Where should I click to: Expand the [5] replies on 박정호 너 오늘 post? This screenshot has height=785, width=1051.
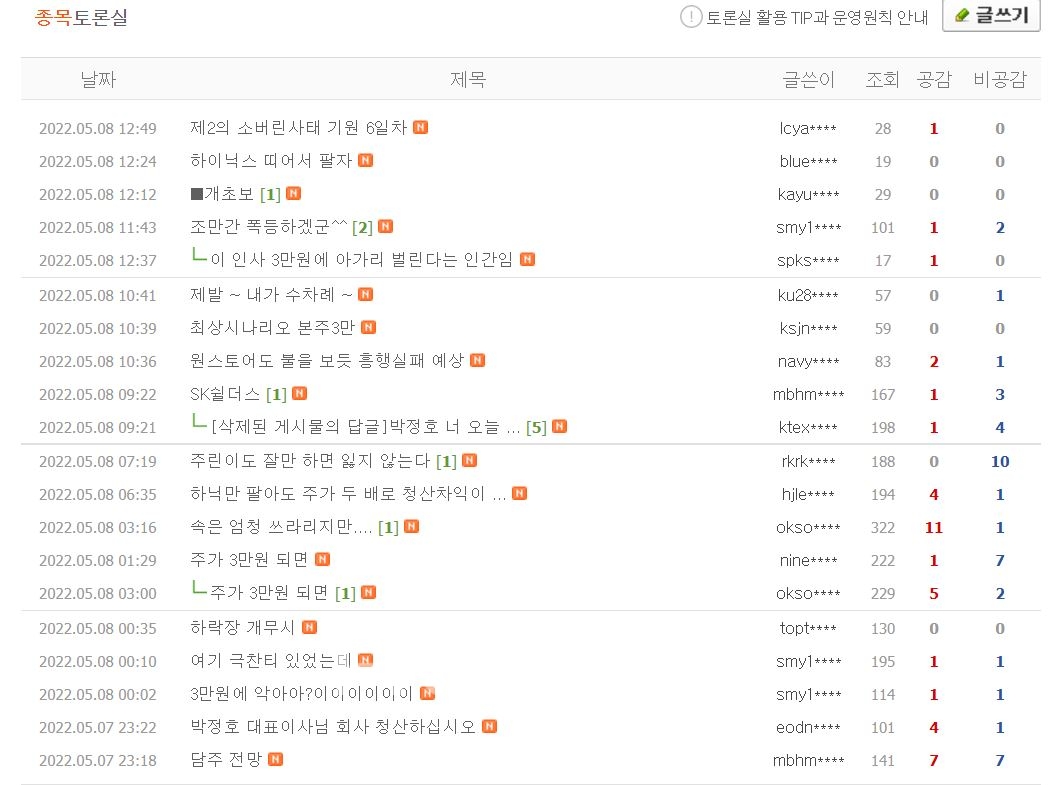pyautogui.click(x=537, y=427)
